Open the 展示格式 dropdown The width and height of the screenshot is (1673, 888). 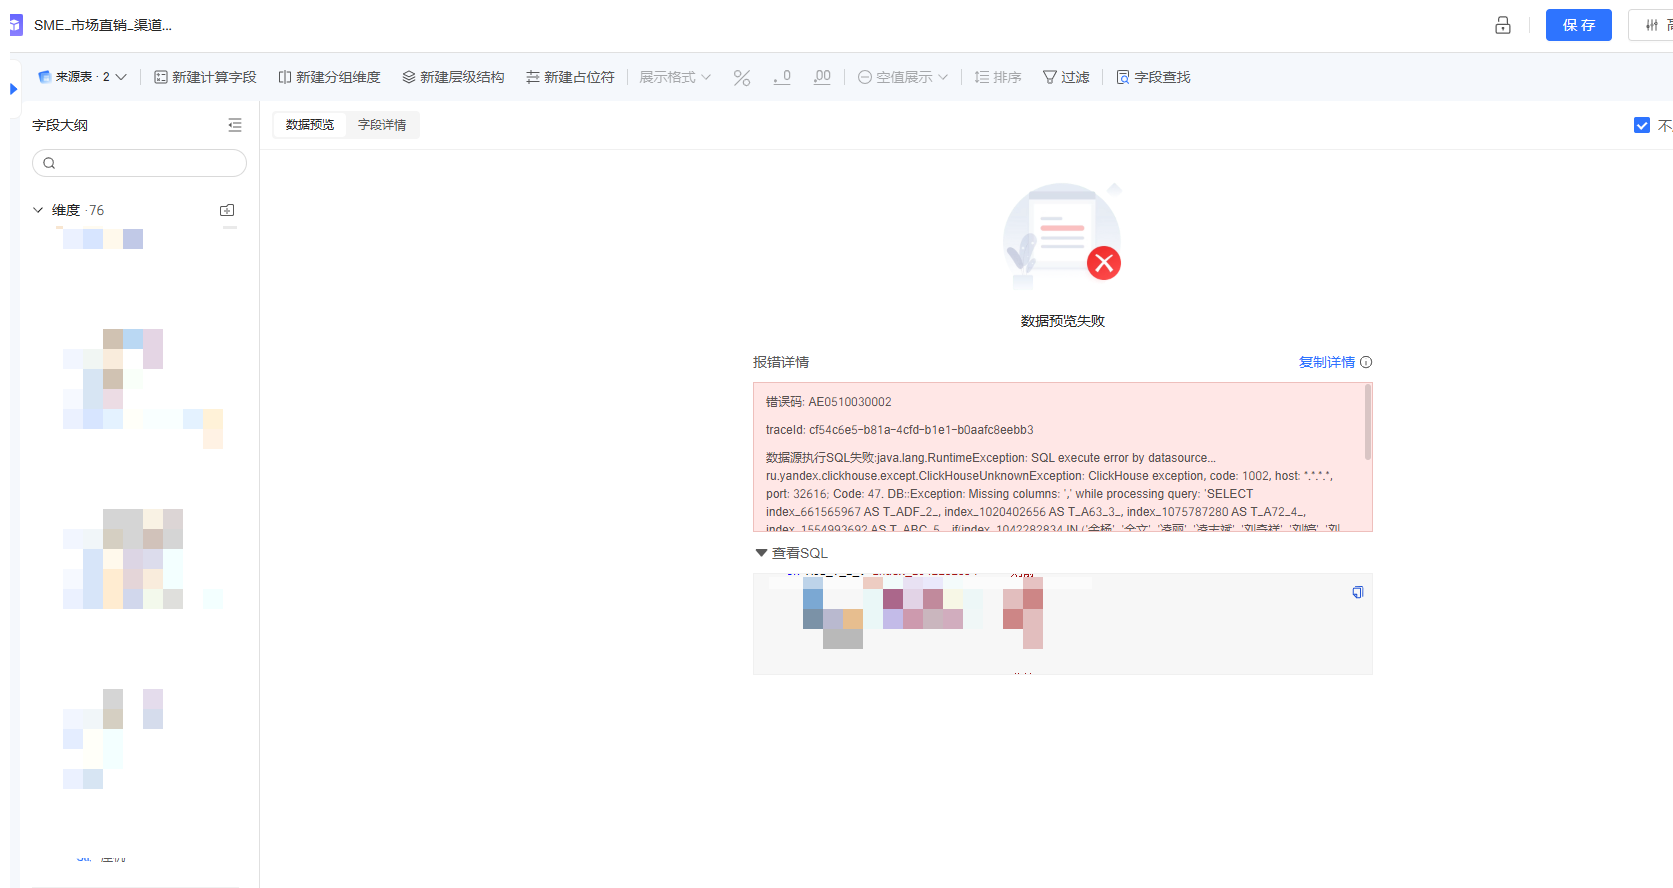tap(675, 77)
